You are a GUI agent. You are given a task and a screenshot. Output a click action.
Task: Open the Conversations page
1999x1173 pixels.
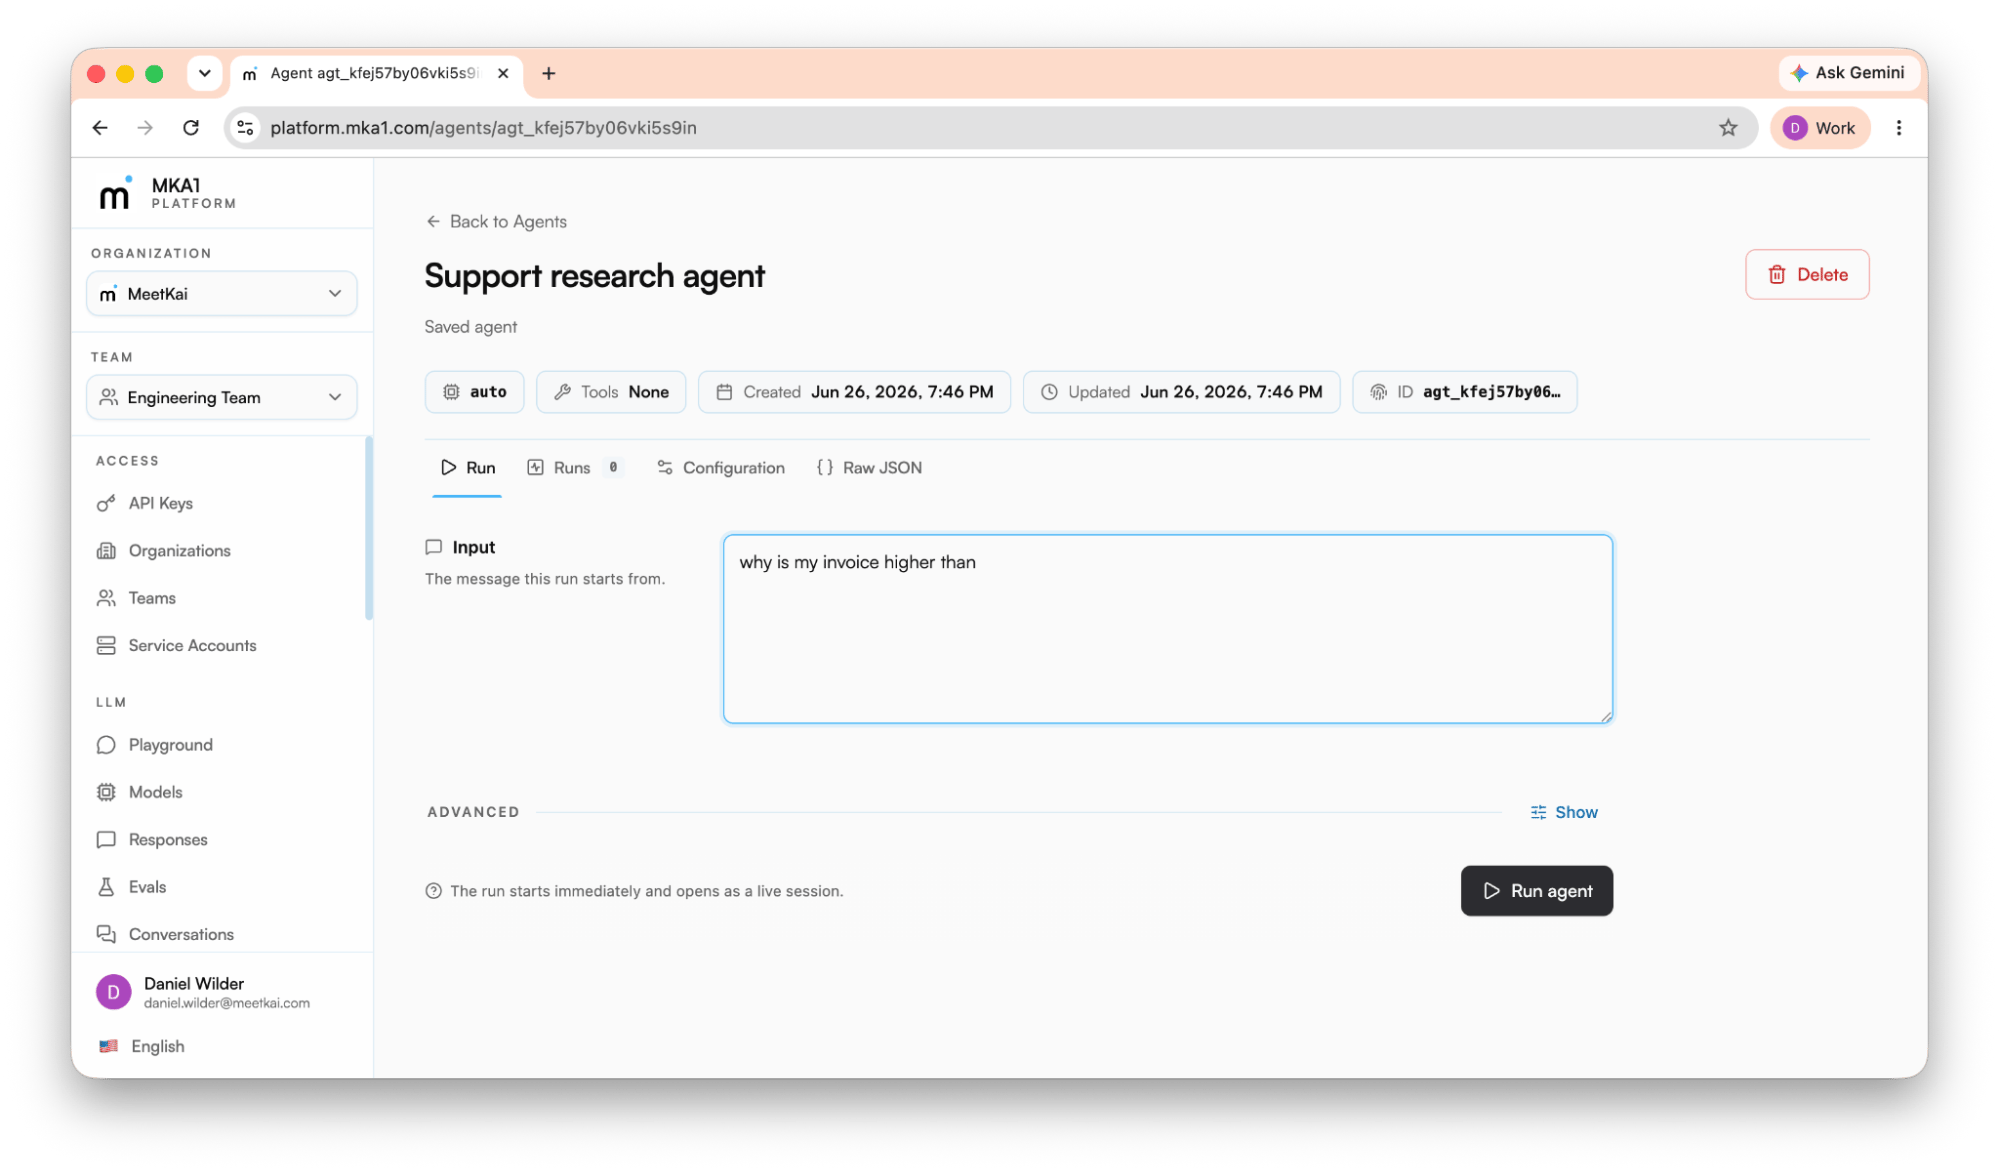point(181,934)
